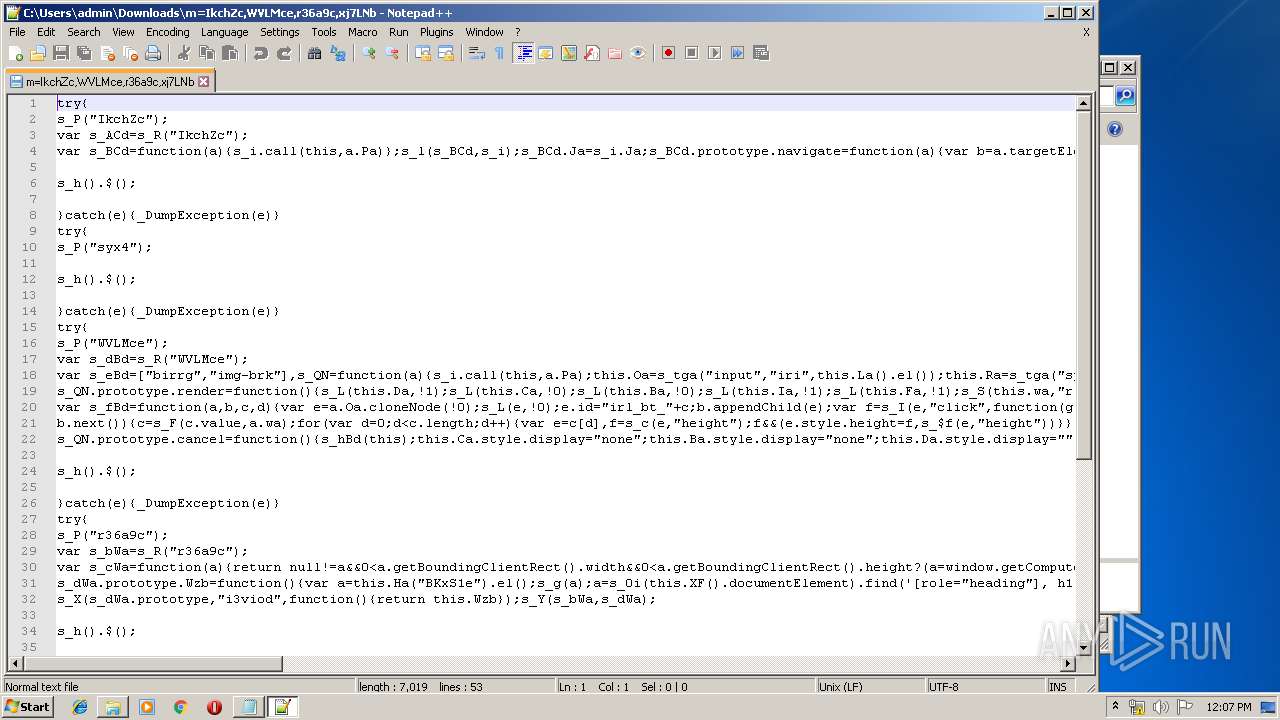This screenshot has height=720, width=1280.
Task: Open the Window menu
Action: [484, 32]
